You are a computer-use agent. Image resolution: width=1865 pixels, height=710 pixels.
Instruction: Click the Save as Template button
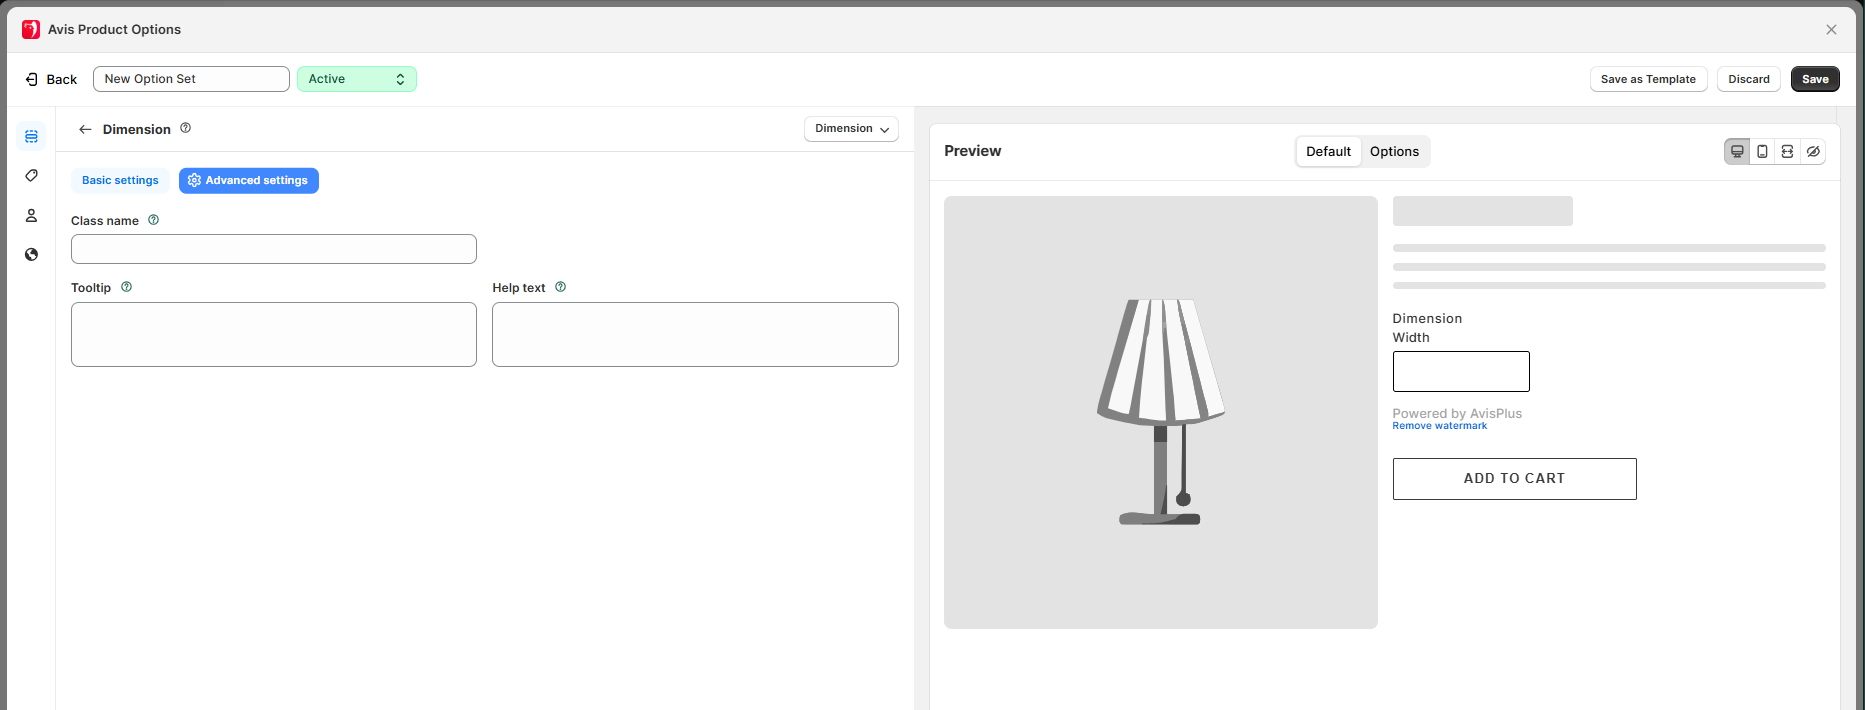[x=1648, y=79]
